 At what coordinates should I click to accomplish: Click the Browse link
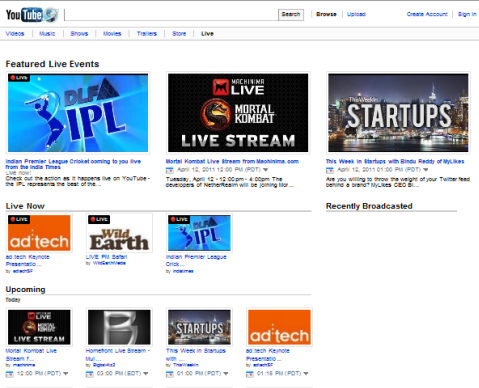click(x=326, y=14)
